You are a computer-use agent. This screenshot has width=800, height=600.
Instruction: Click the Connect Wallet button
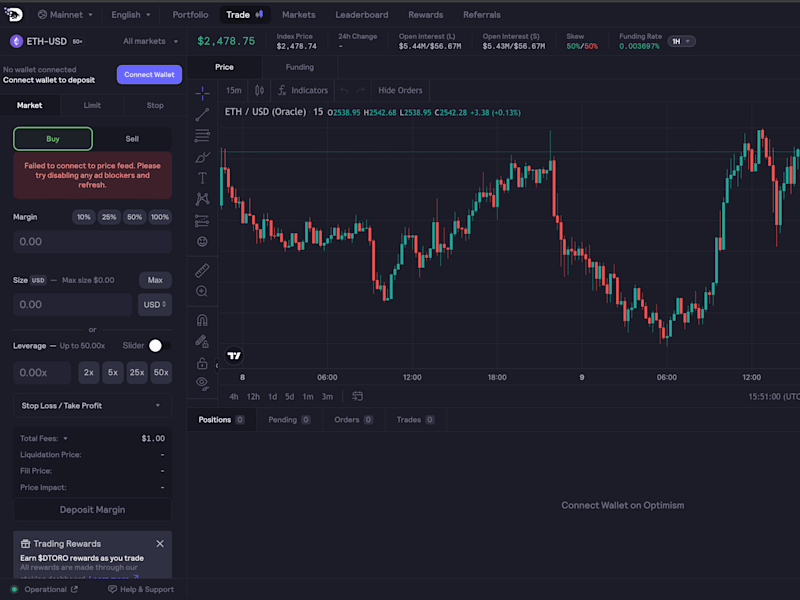tap(149, 74)
